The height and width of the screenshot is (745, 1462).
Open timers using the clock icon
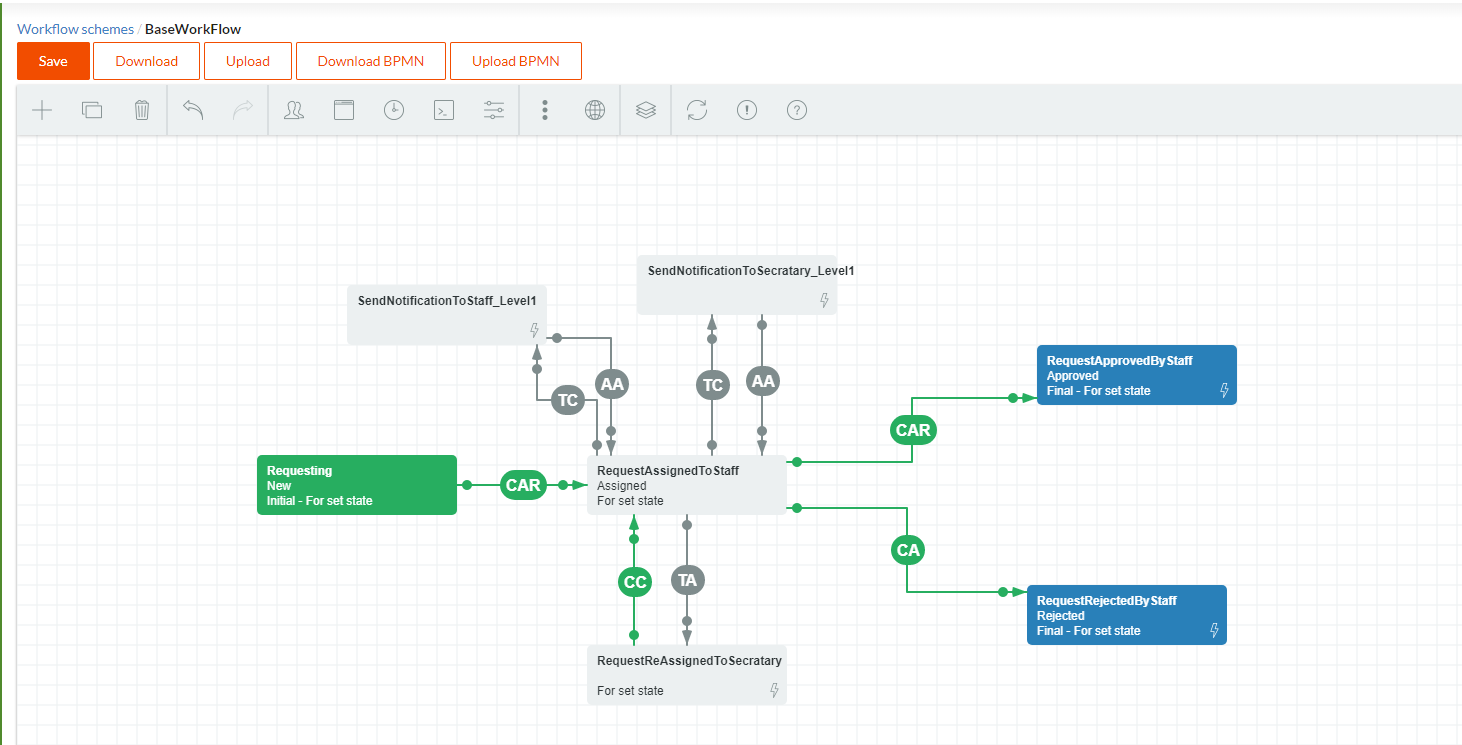[x=394, y=110]
